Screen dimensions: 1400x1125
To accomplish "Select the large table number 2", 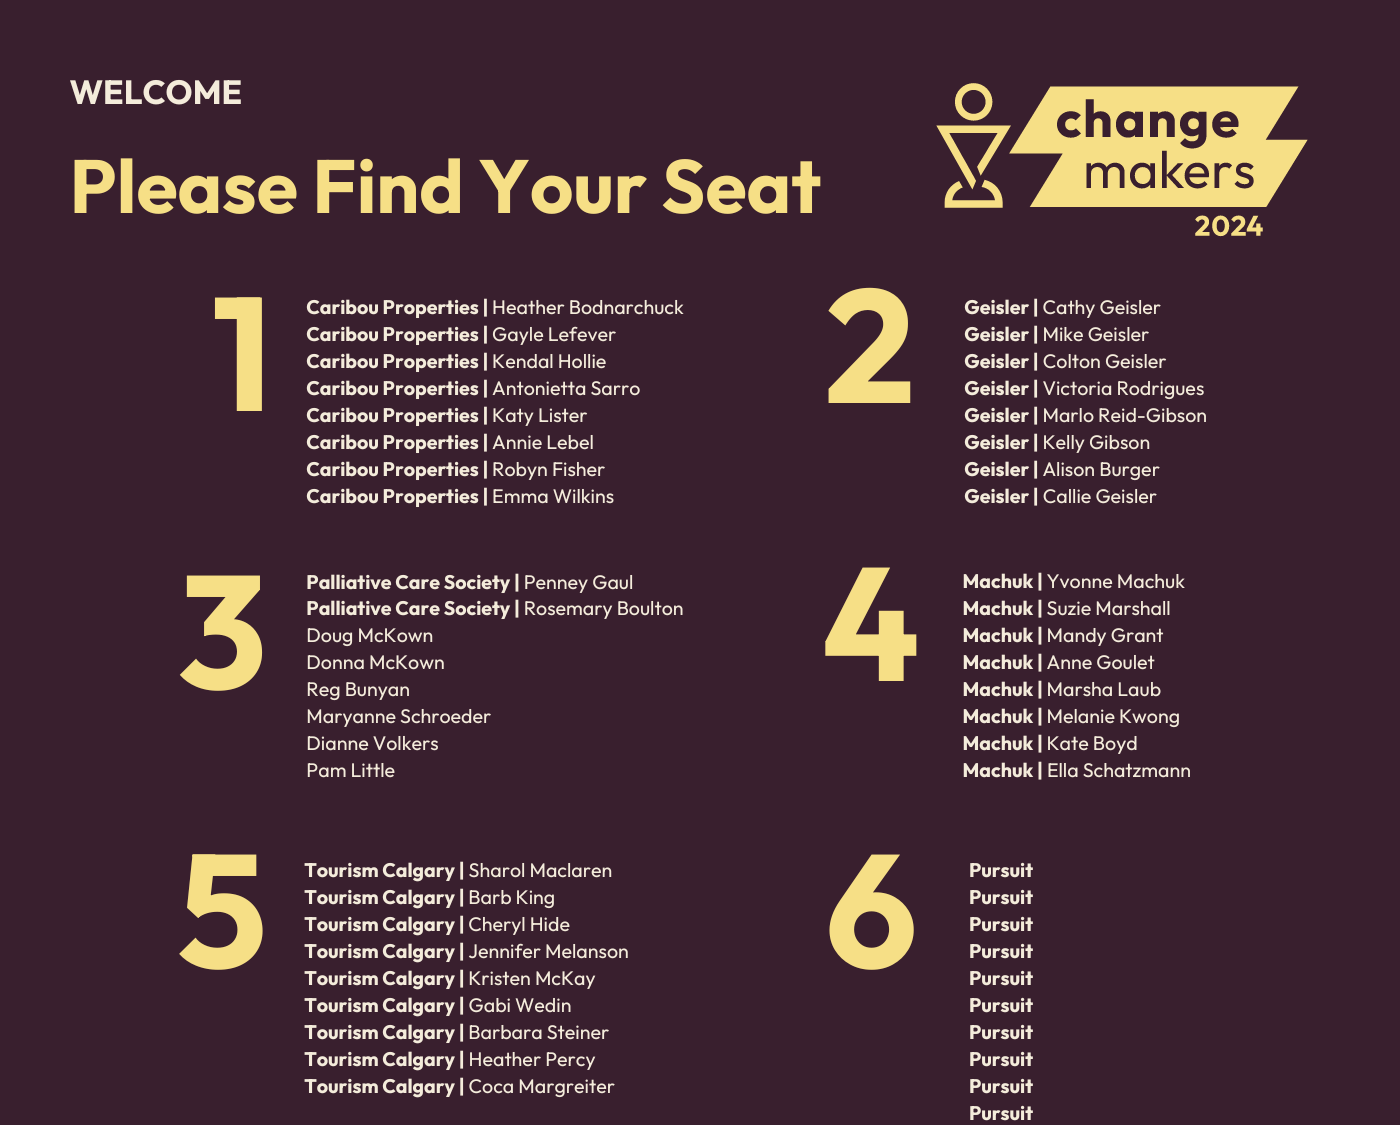I will tap(869, 346).
